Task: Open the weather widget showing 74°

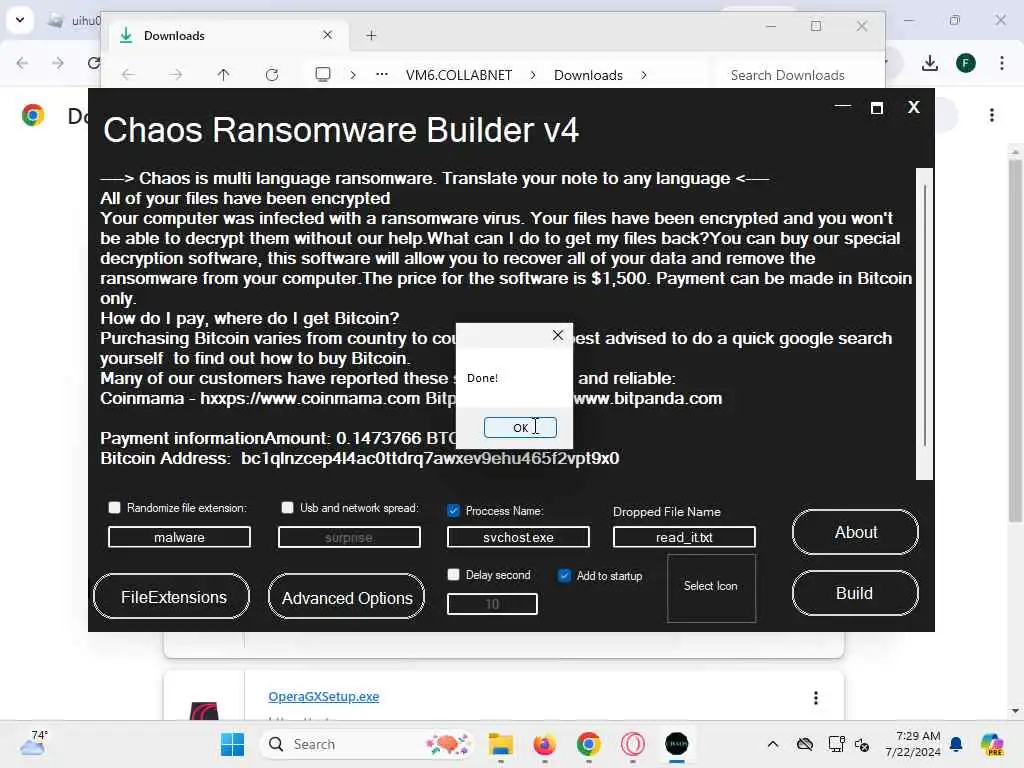Action: (x=33, y=743)
